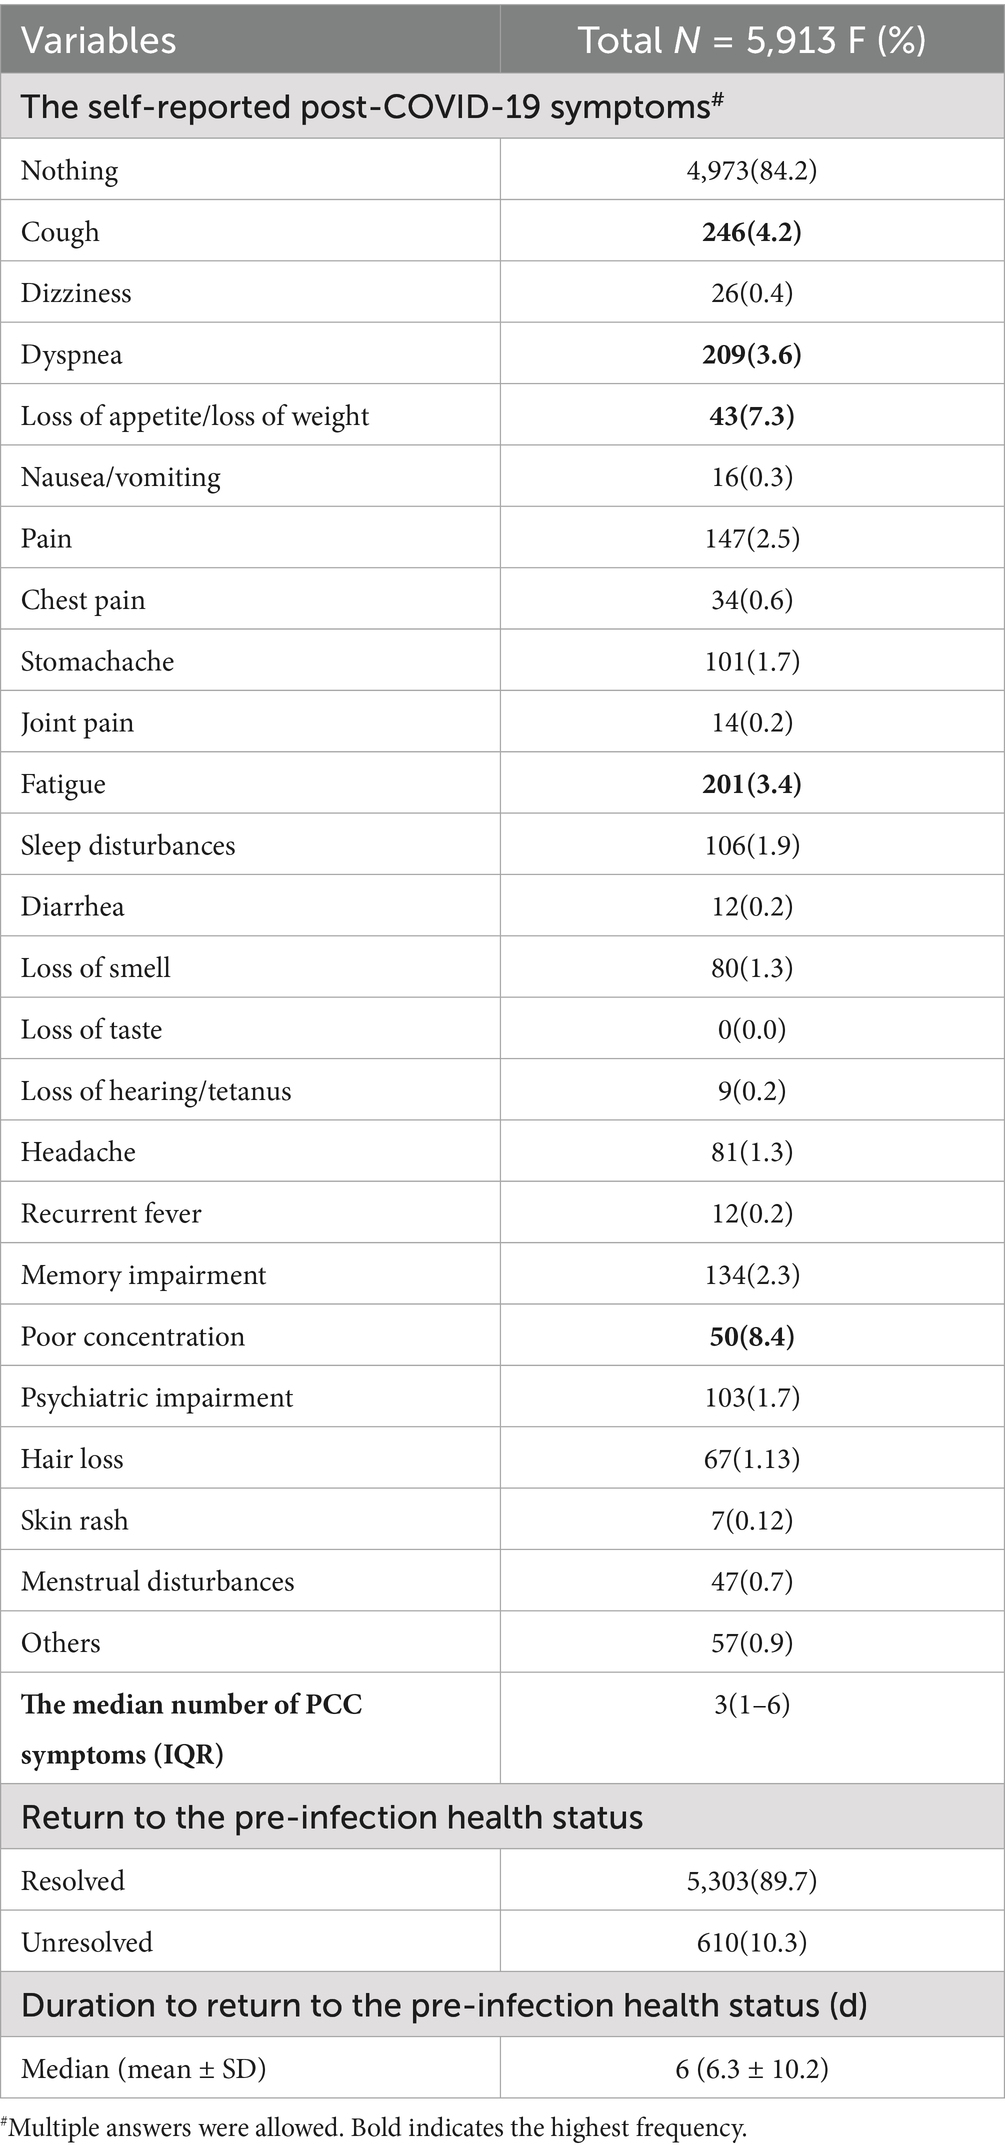
Task: Select the Sleep disturbances row label
Action: (x=128, y=846)
